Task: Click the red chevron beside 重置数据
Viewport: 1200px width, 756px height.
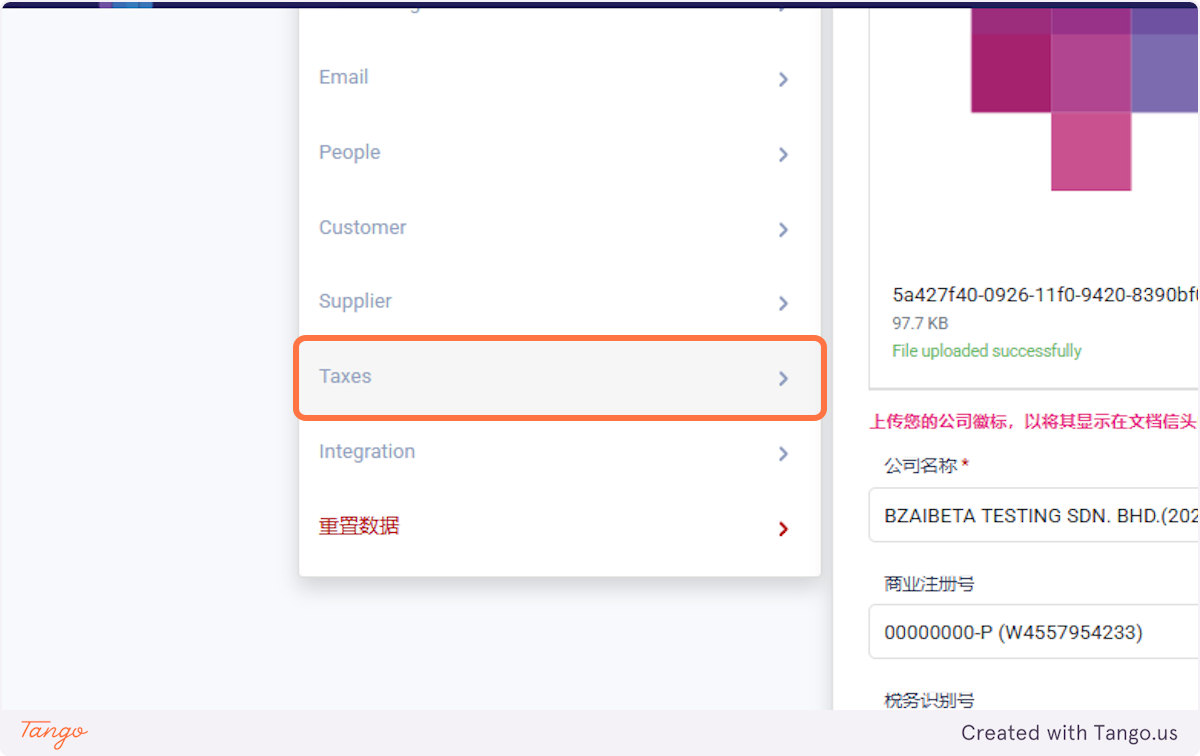Action: click(x=783, y=528)
